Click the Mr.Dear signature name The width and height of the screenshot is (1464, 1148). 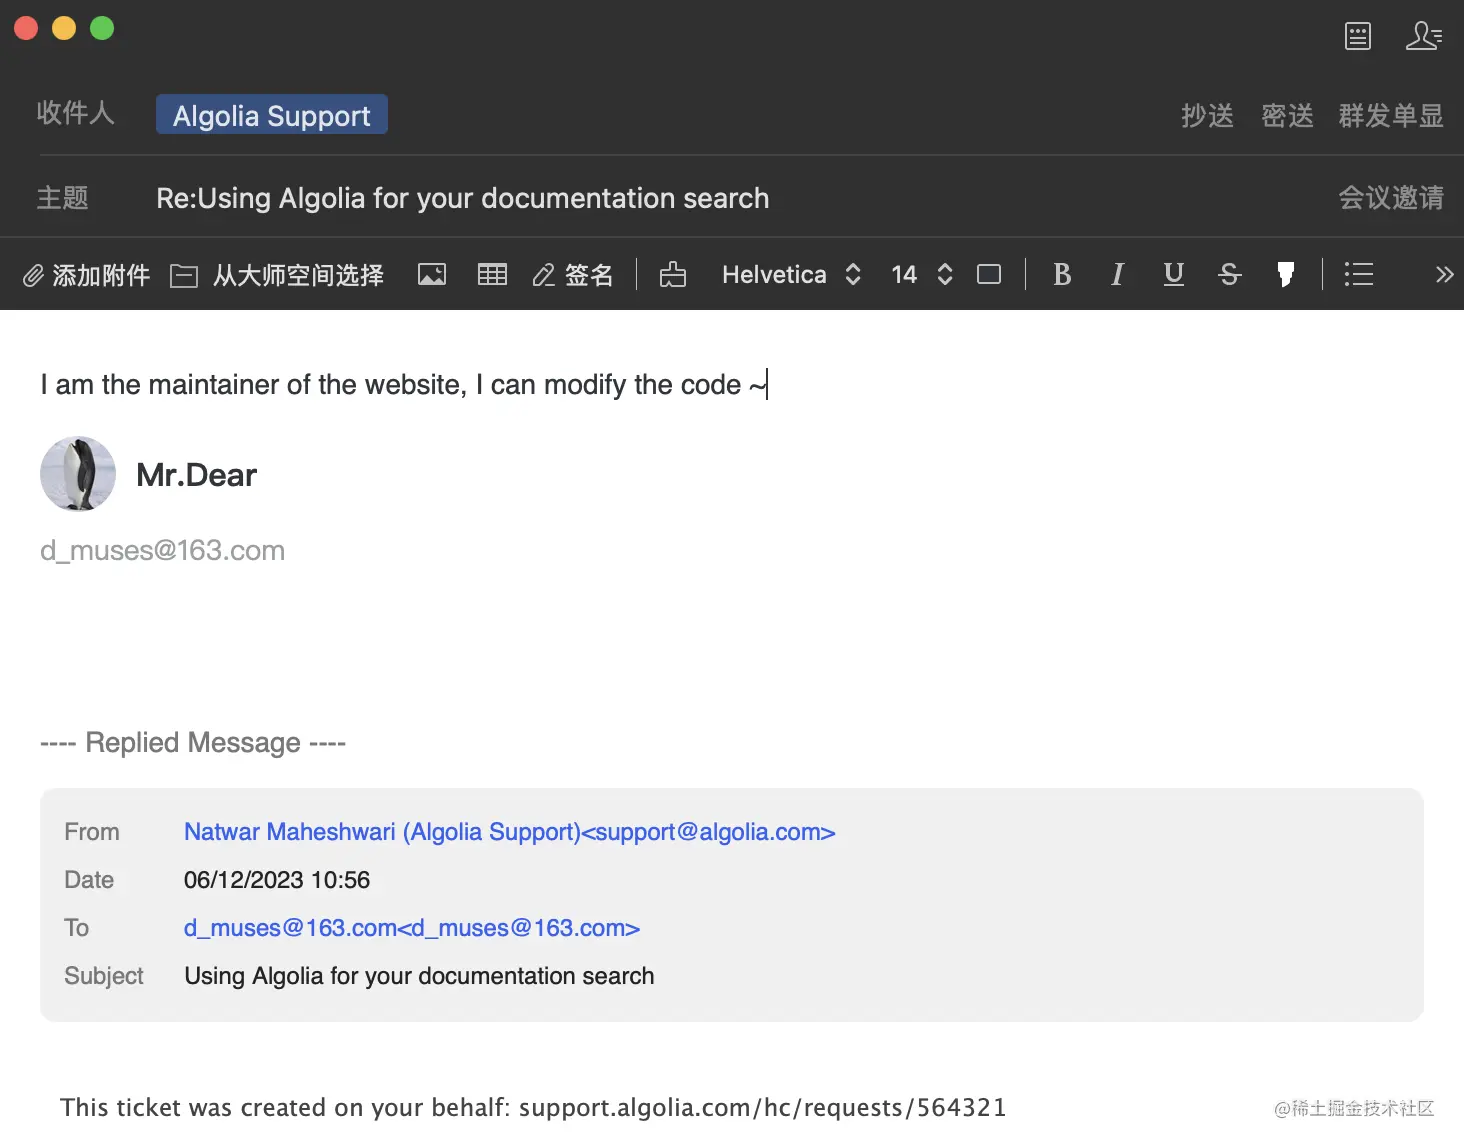196,475
